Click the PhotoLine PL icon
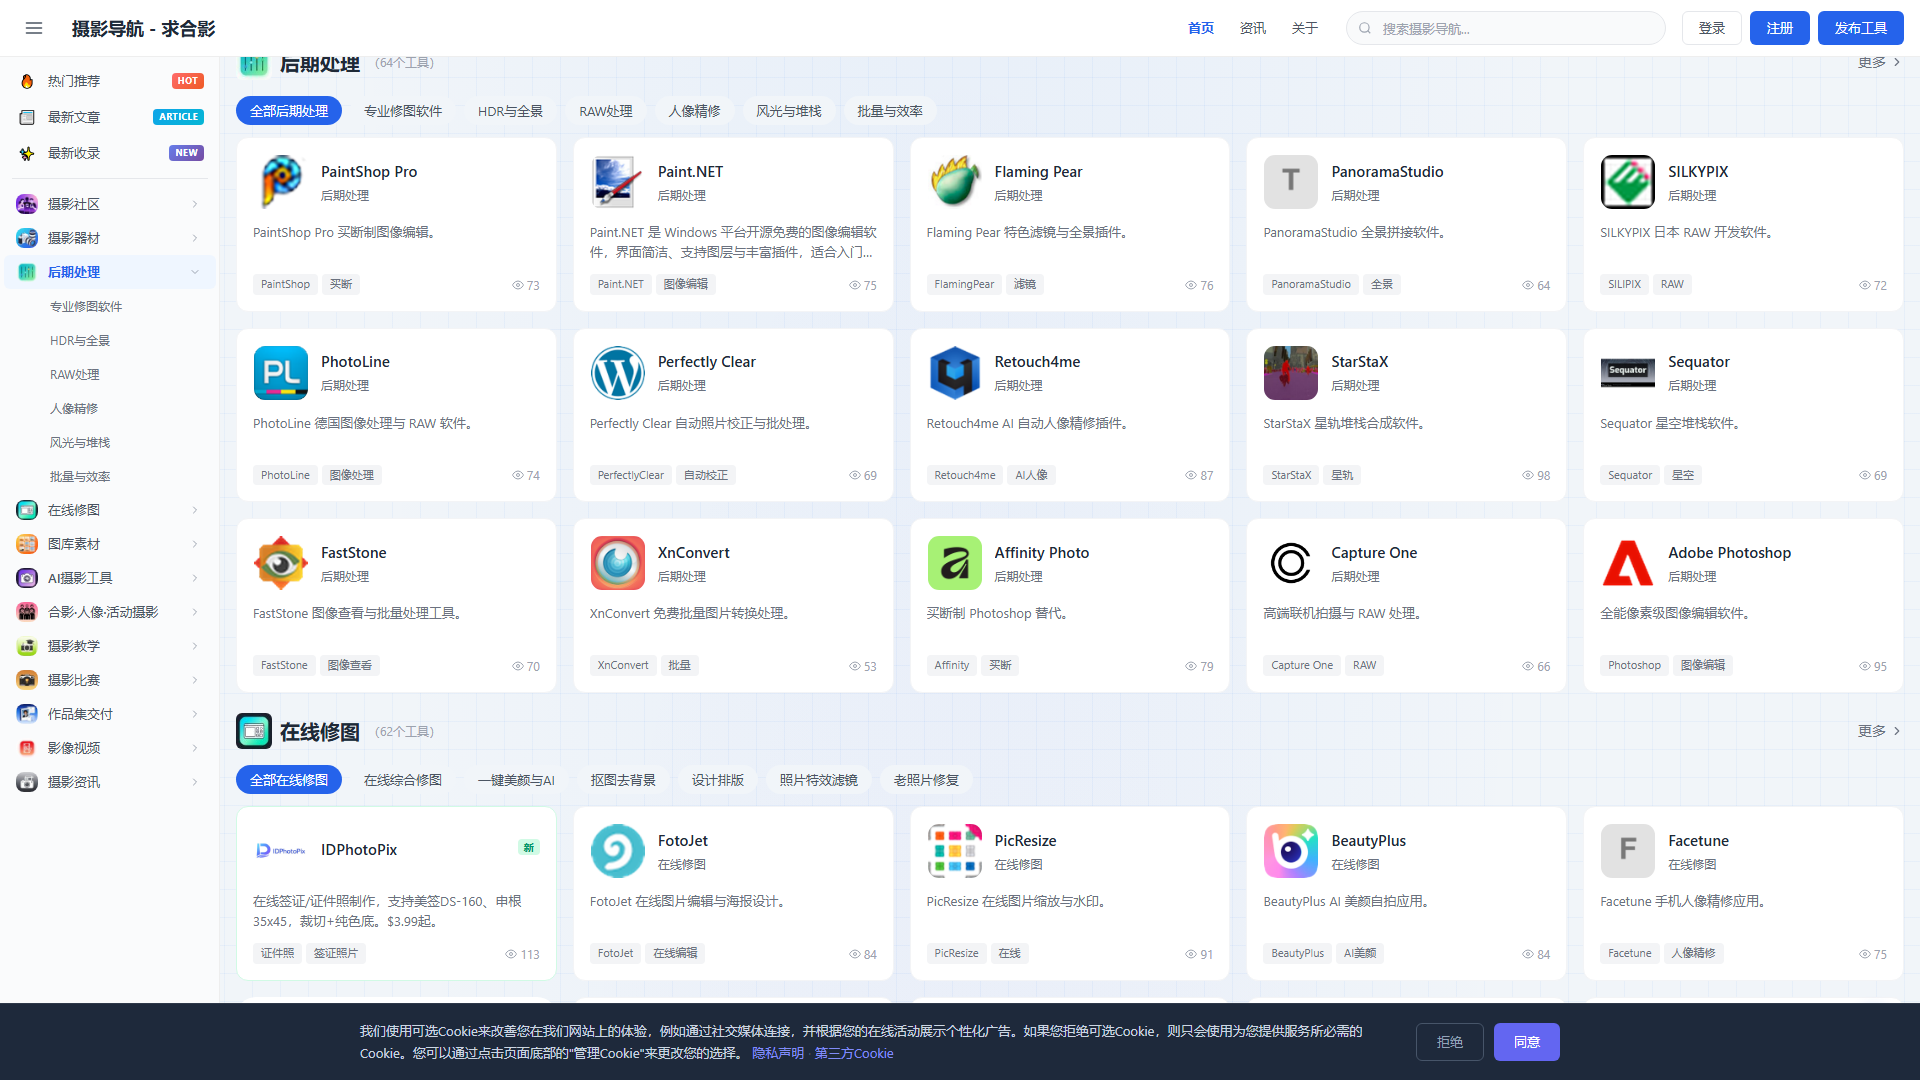This screenshot has height=1080, width=1920. pyautogui.click(x=281, y=372)
